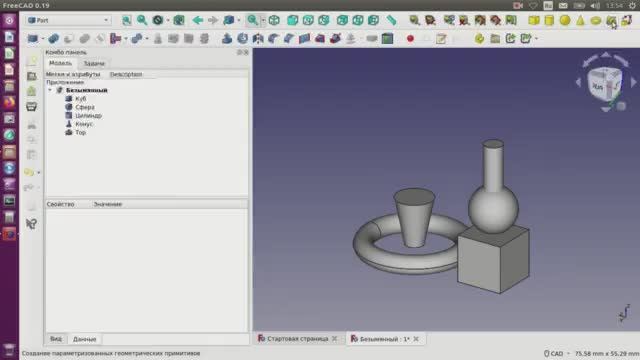Open link navigation dropdown arrow
This screenshot has width=640, height=360.
(239, 20)
